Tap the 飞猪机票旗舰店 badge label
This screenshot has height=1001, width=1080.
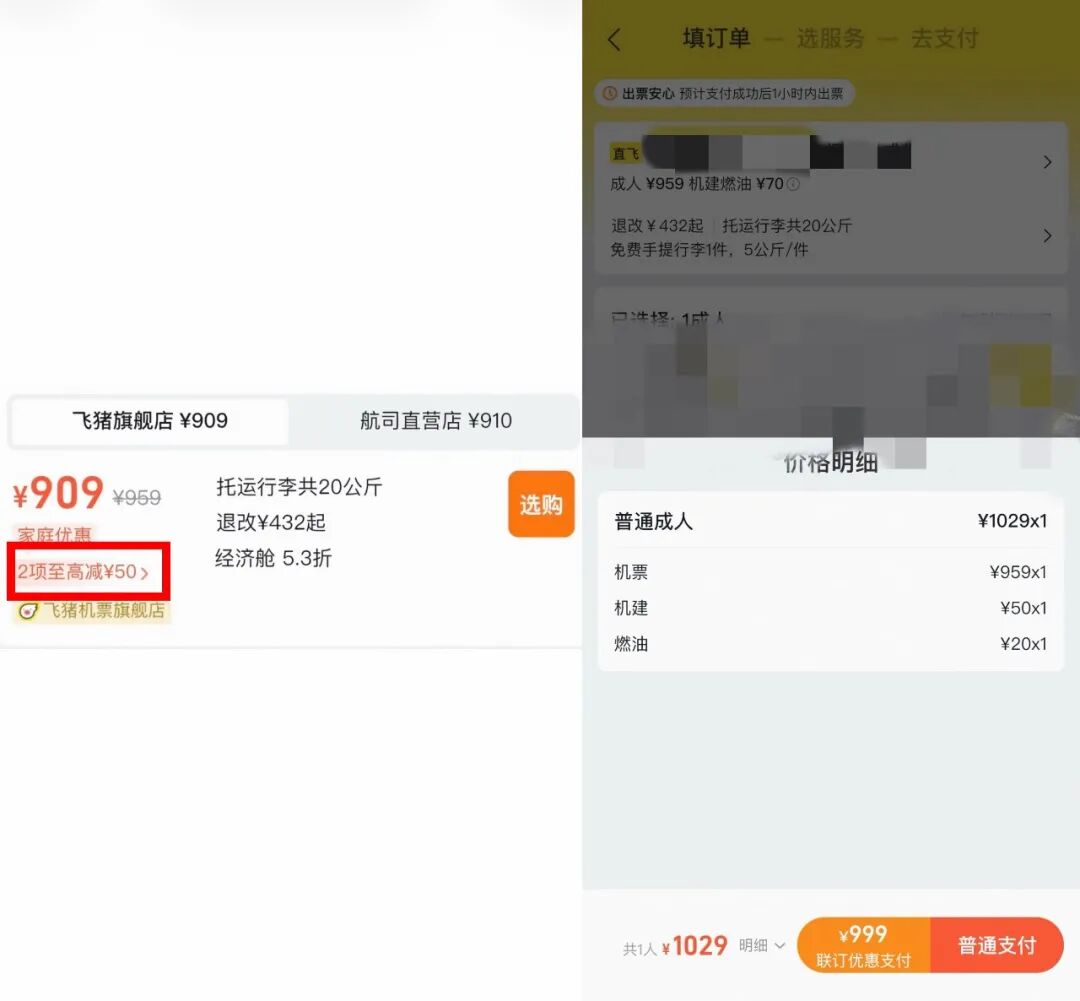click(x=103, y=611)
